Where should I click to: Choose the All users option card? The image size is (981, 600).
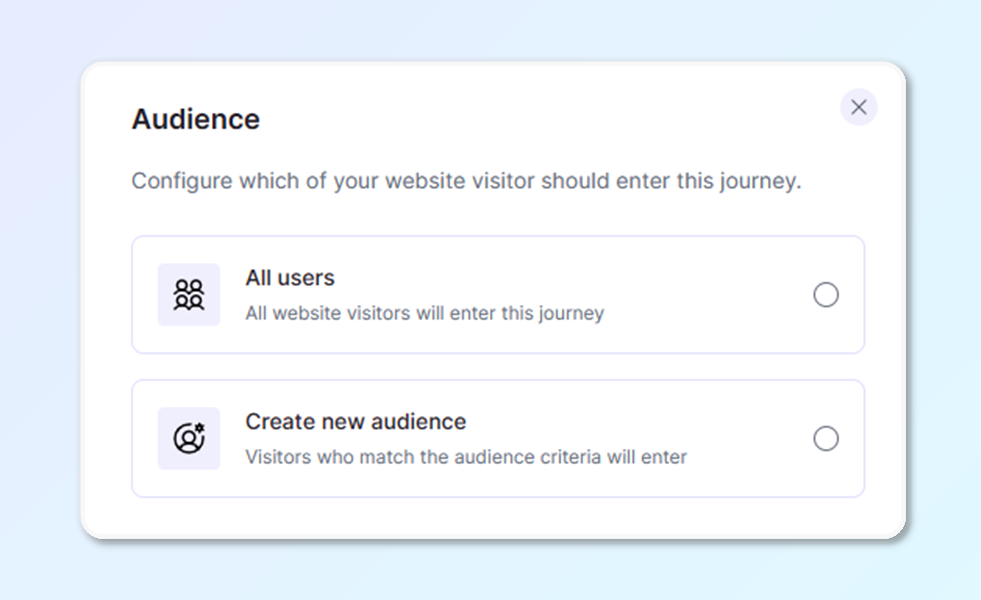tap(700, 295)
